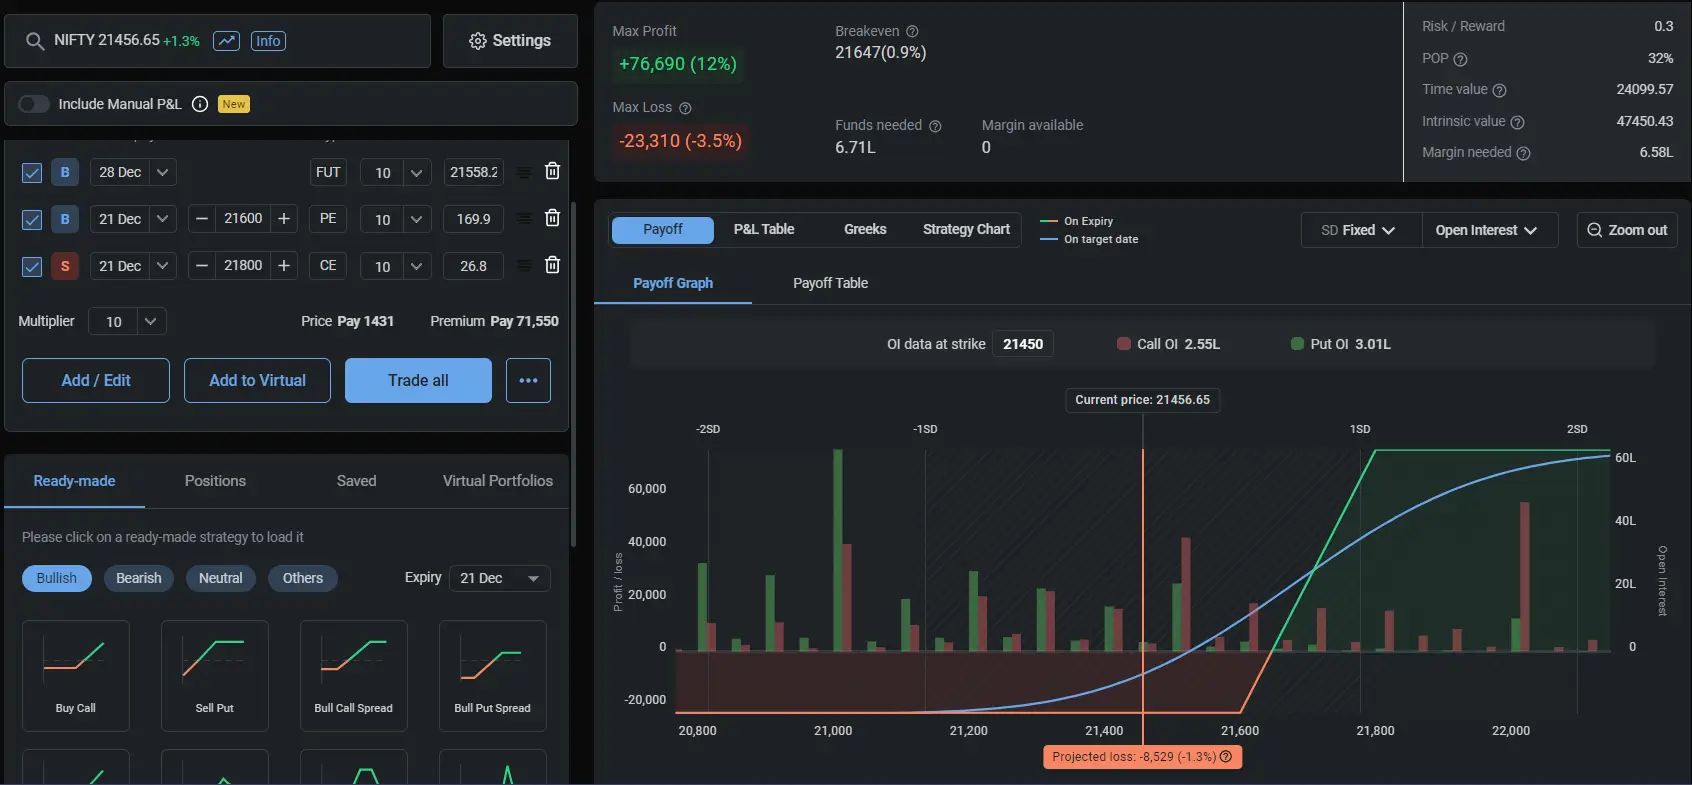Switch to the Virtual Portfolios tab
The height and width of the screenshot is (785, 1692).
(x=497, y=481)
